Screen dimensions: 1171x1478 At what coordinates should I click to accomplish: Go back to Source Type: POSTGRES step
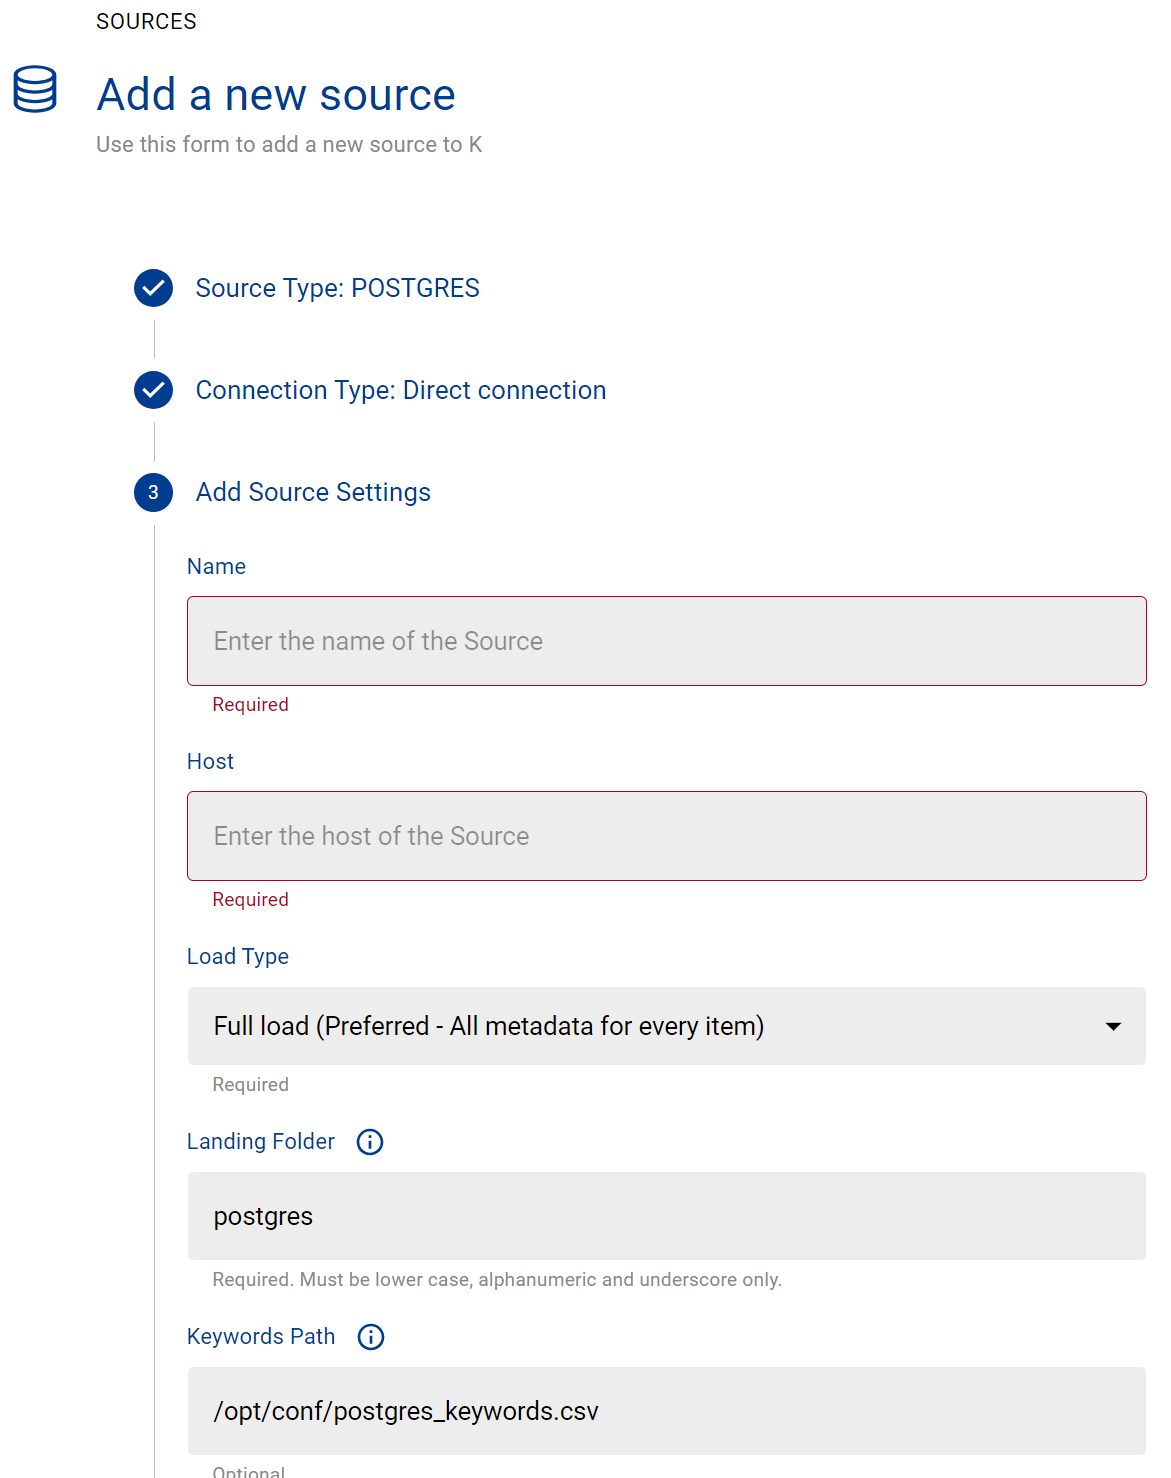pos(337,288)
